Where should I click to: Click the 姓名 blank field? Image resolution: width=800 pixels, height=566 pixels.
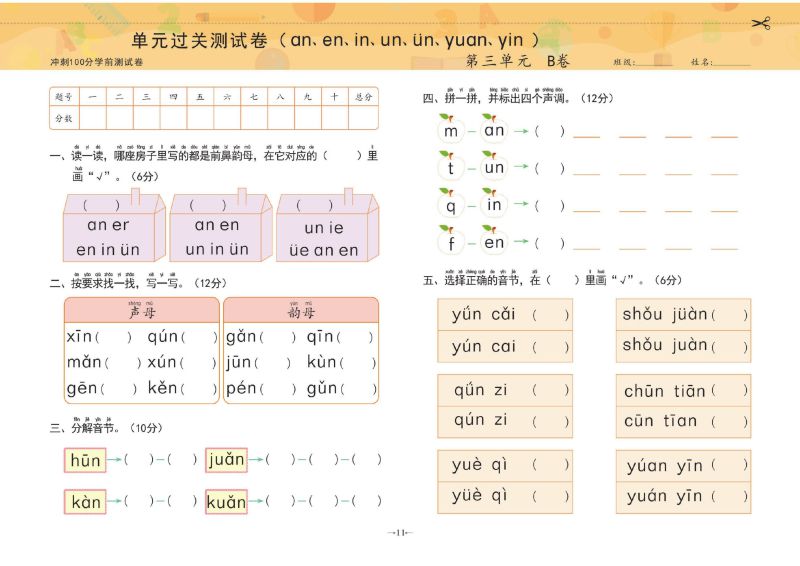pyautogui.click(x=732, y=61)
